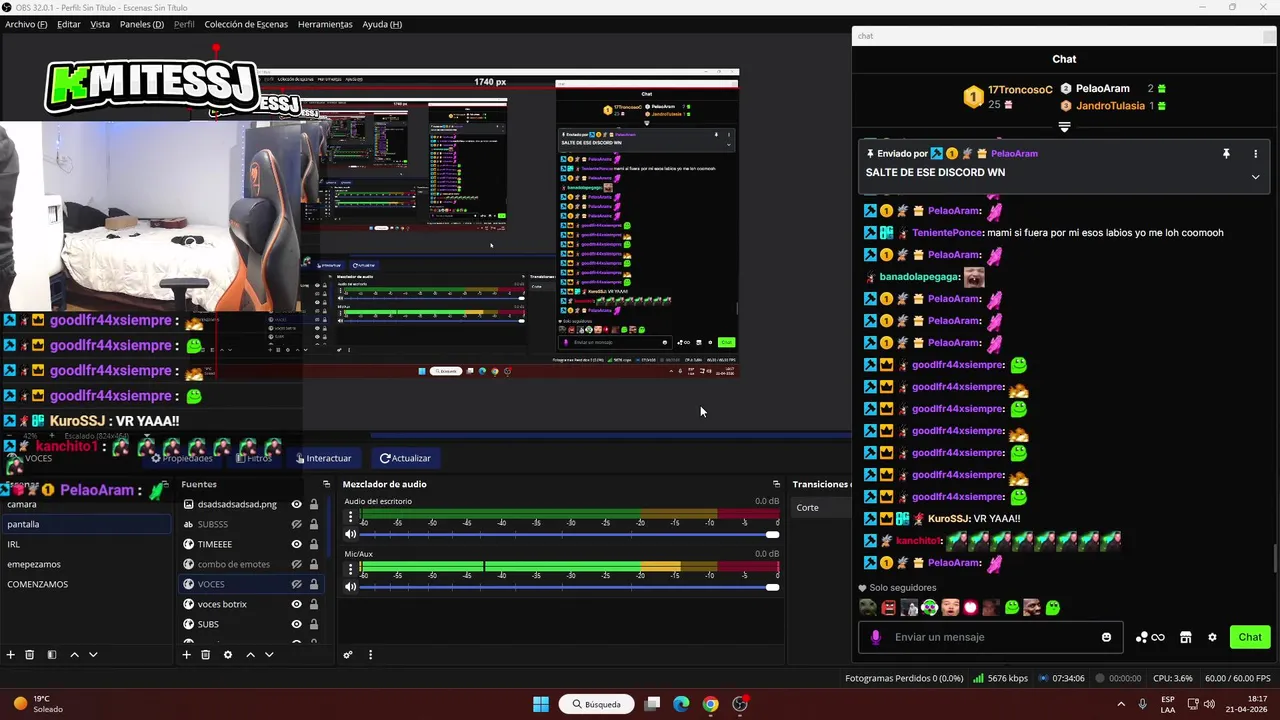Image resolution: width=1280 pixels, height=720 pixels.
Task: Show the combo de emotes source
Action: (296, 564)
